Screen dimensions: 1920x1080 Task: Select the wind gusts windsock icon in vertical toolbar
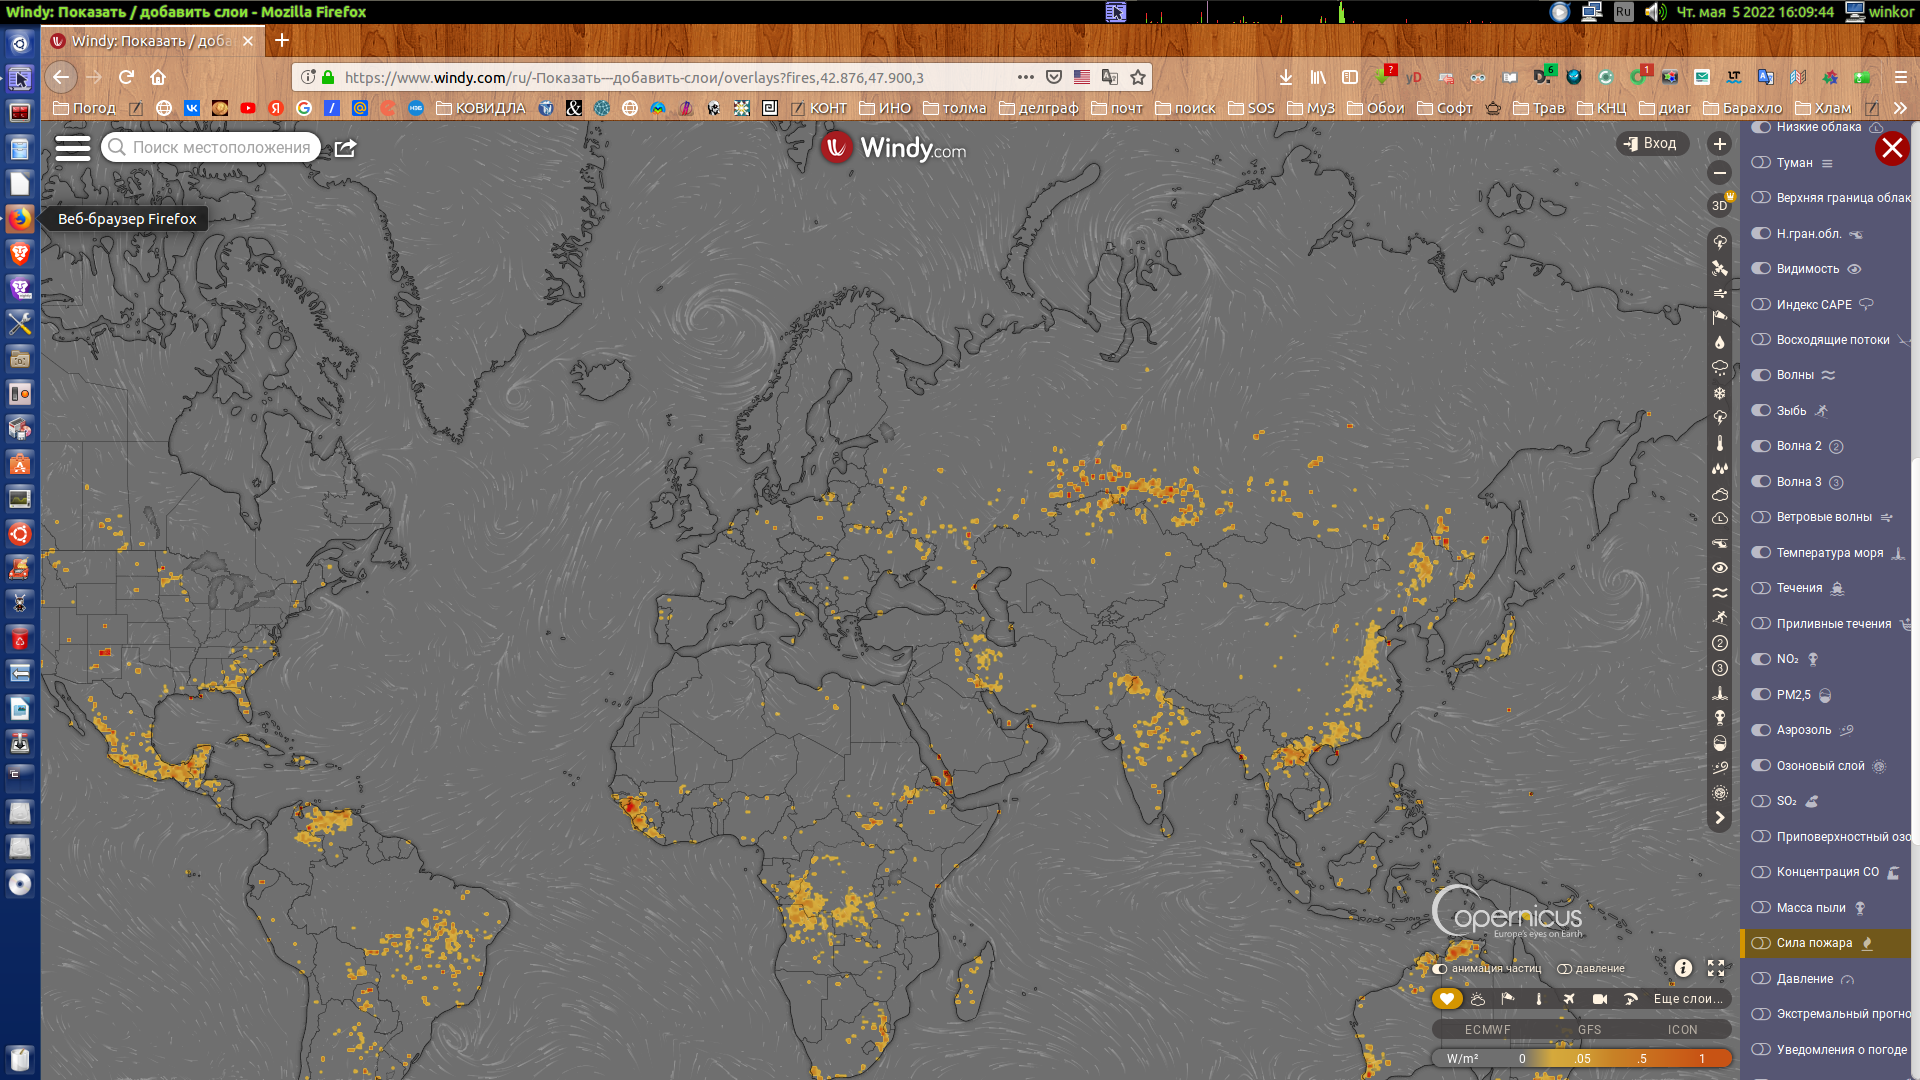1720,317
